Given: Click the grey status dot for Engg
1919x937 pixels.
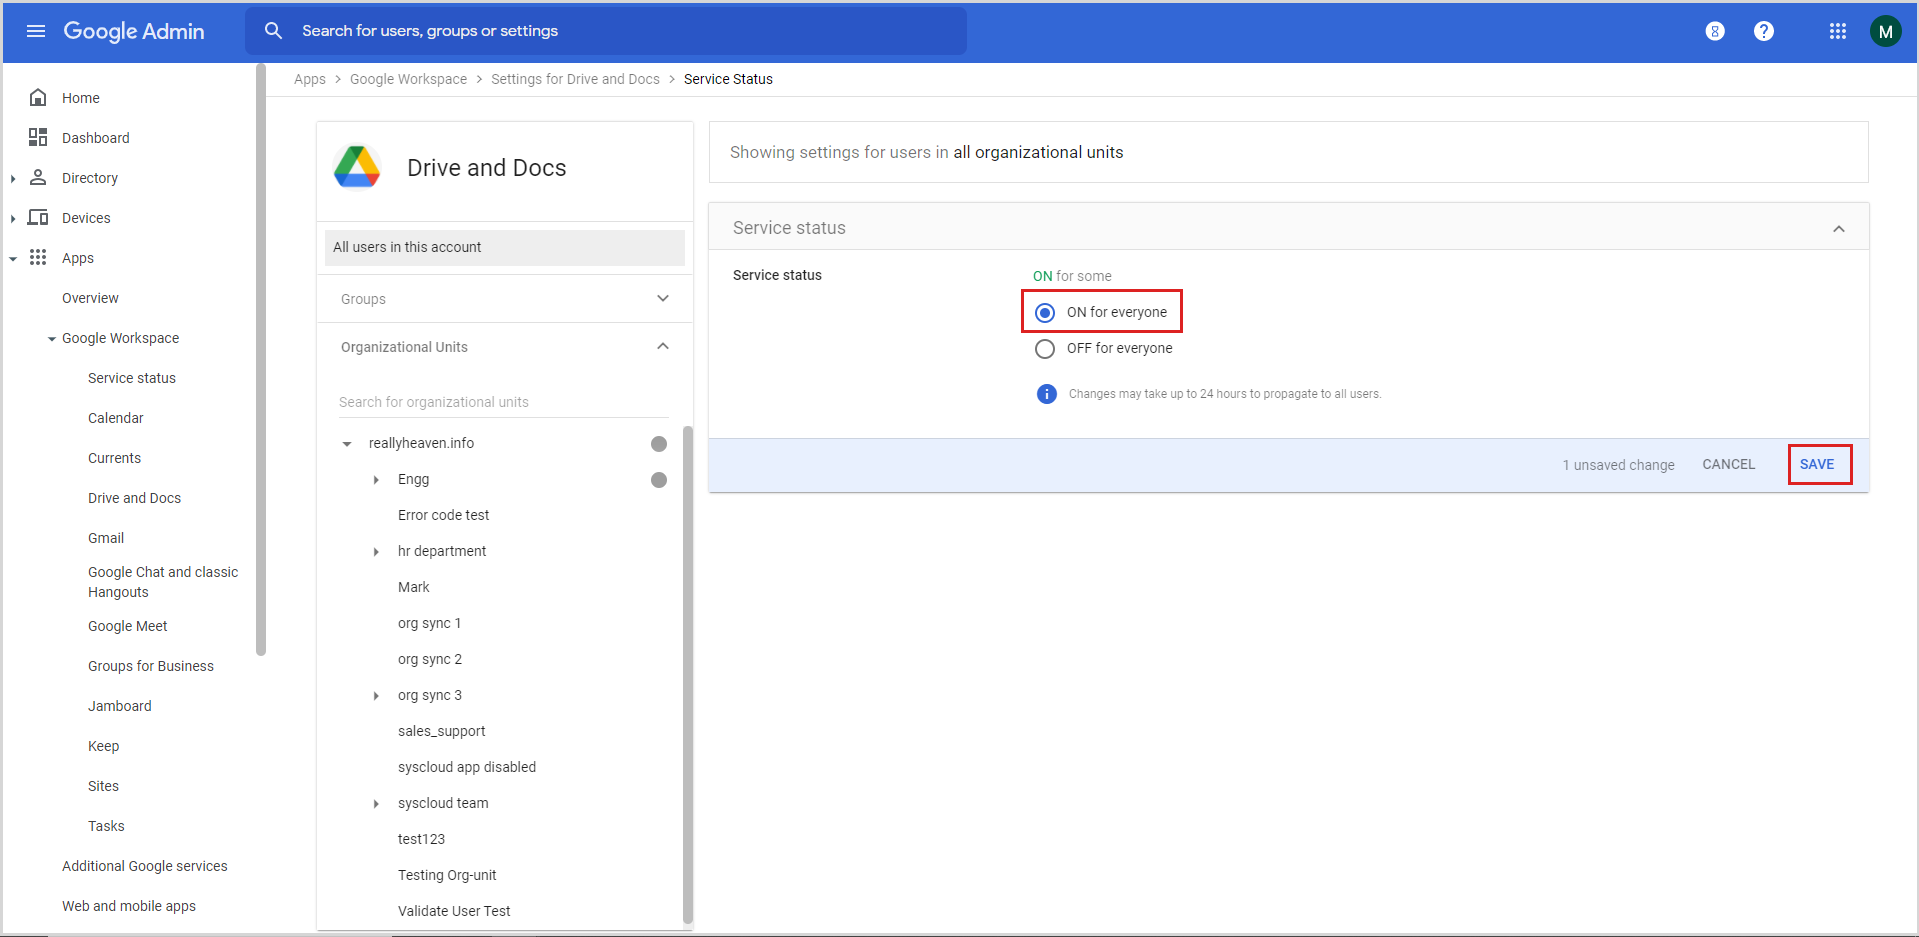Looking at the screenshot, I should 659,480.
